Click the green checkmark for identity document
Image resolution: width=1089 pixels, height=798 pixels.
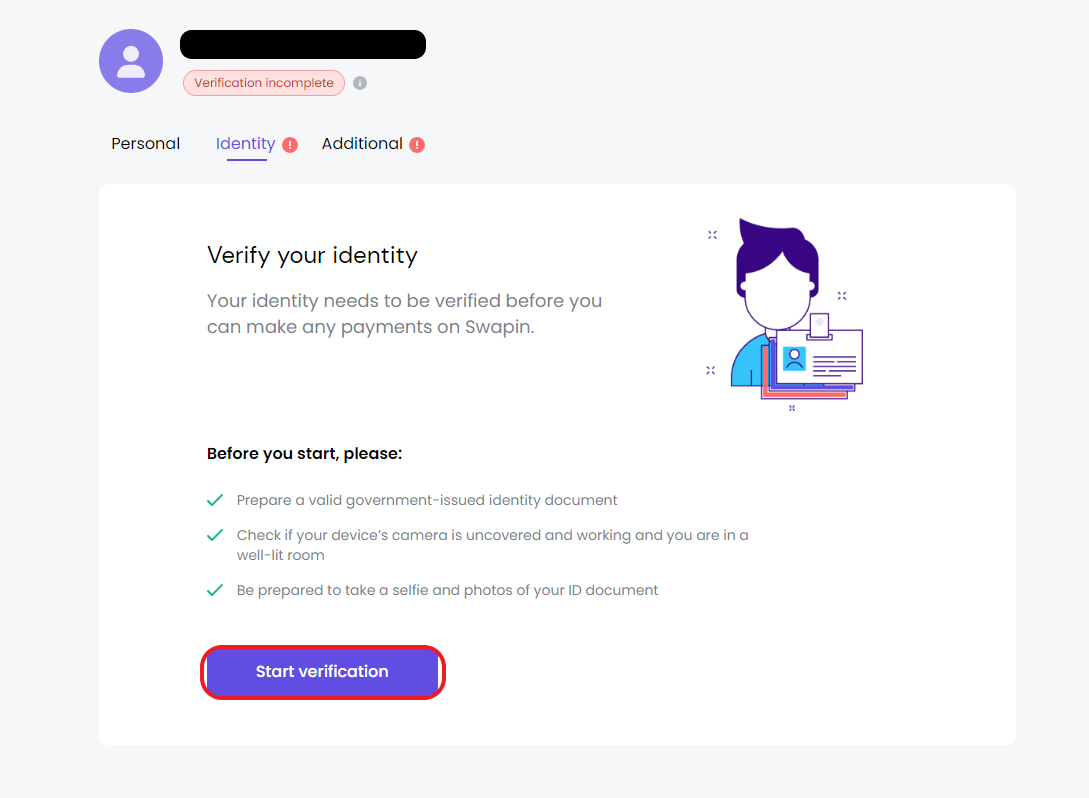pyautogui.click(x=215, y=500)
